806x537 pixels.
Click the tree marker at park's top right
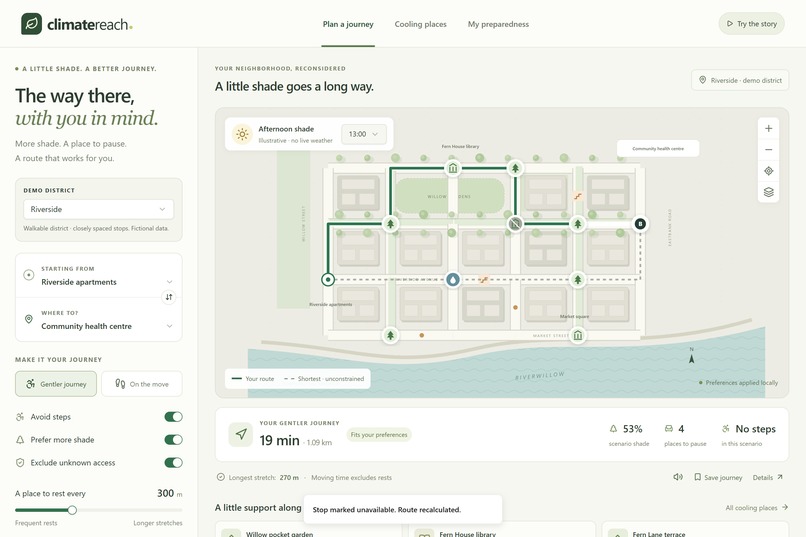coord(515,168)
